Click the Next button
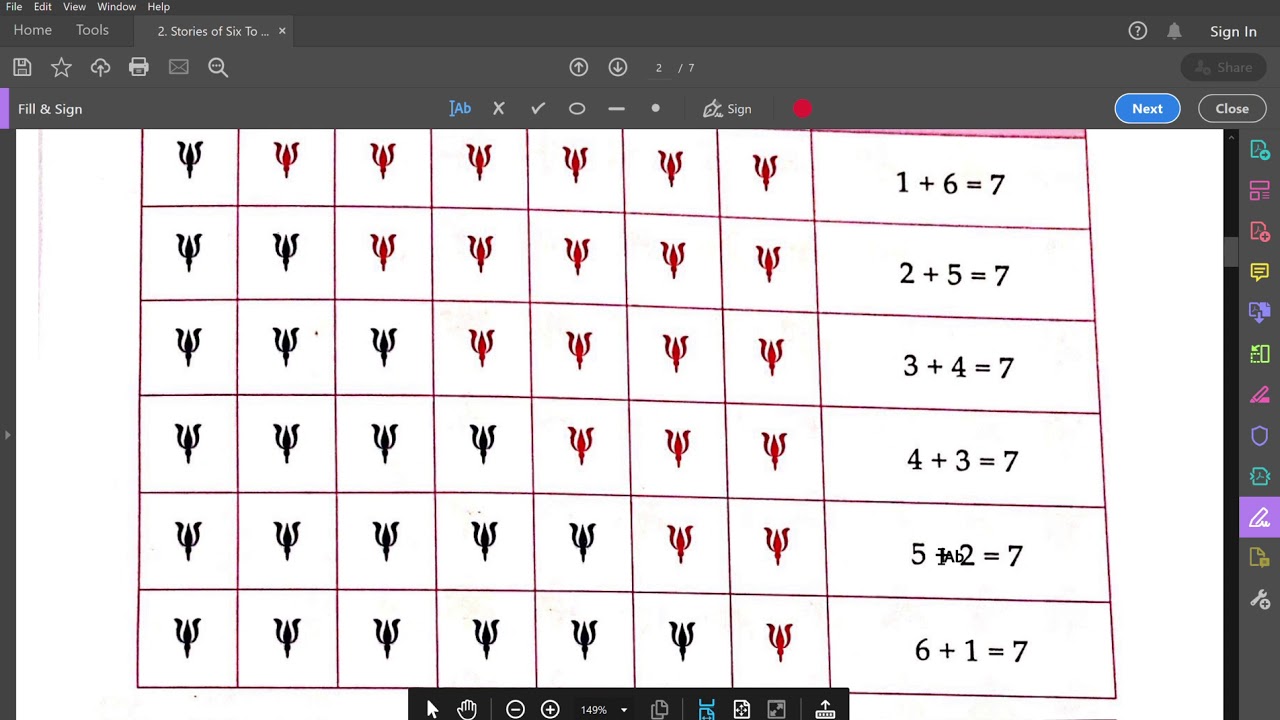1280x720 pixels. pos(1147,108)
